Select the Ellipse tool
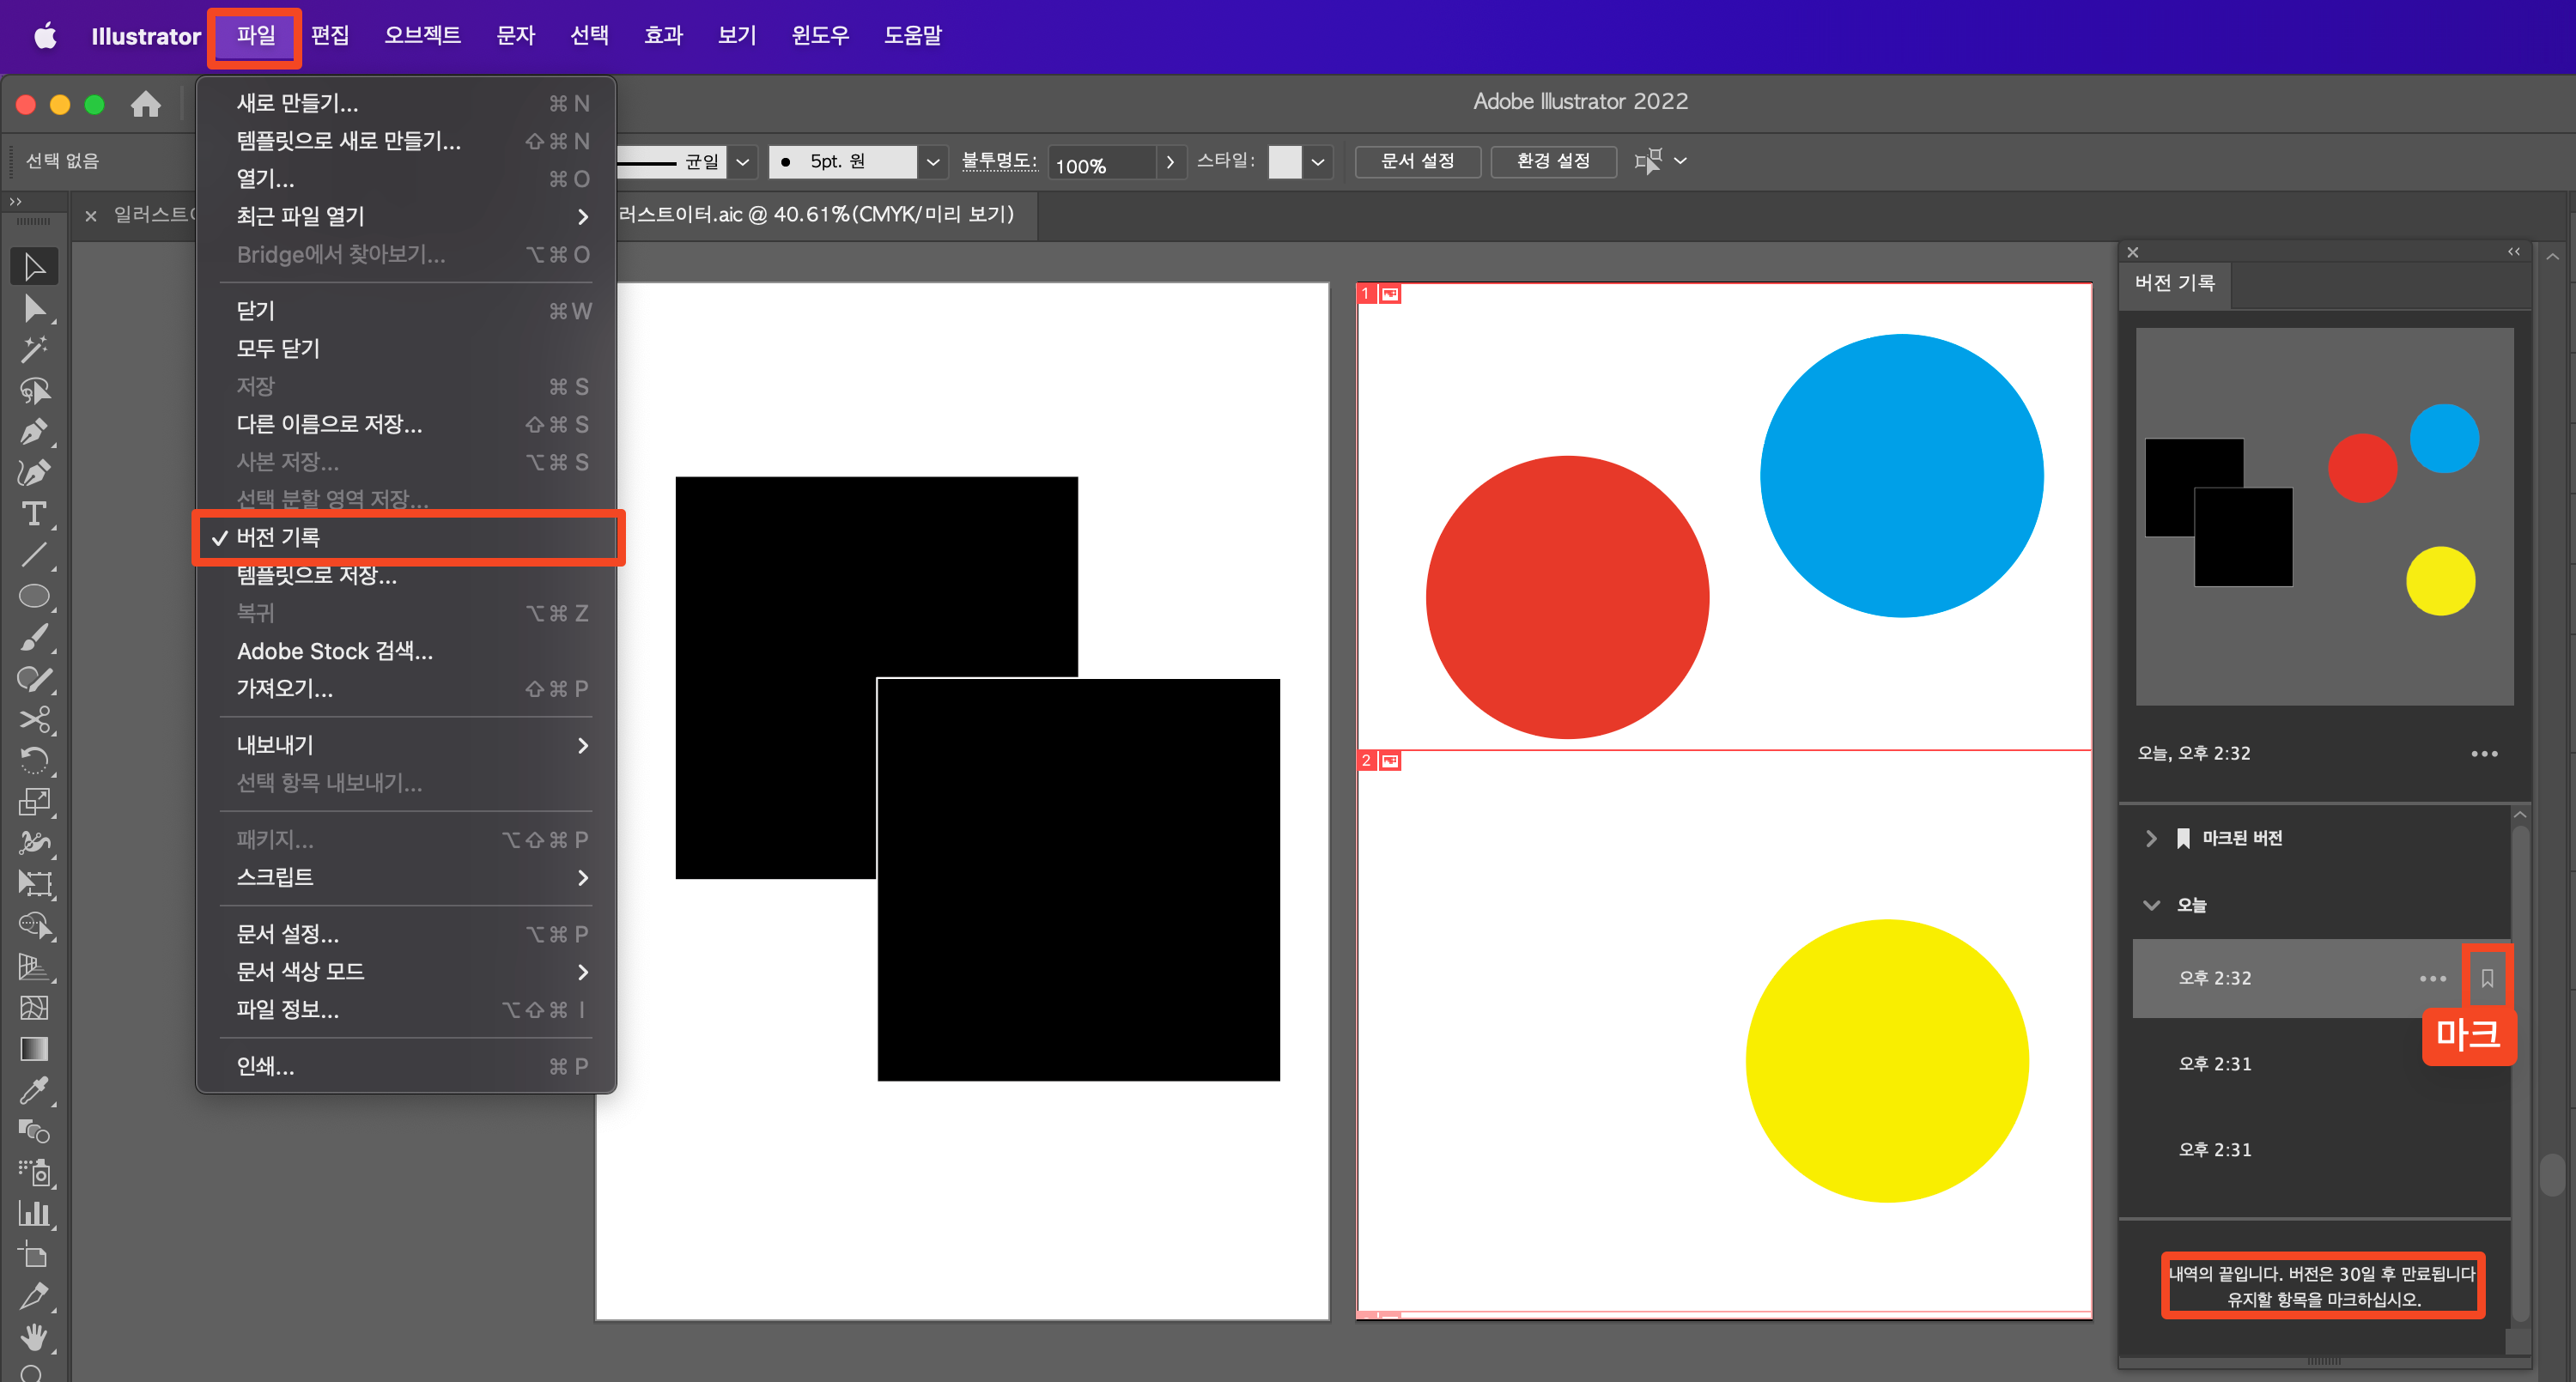This screenshot has width=2576, height=1382. [x=34, y=596]
